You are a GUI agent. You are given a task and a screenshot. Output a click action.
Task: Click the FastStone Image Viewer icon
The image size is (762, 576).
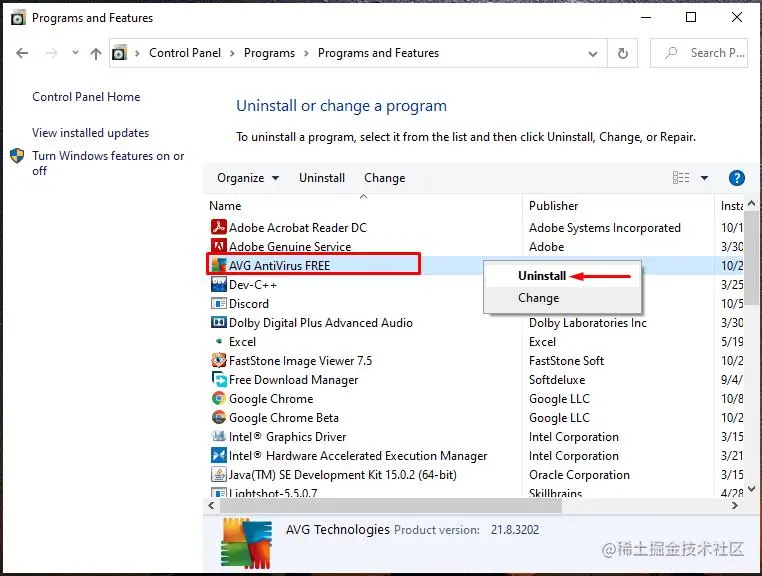coord(219,360)
